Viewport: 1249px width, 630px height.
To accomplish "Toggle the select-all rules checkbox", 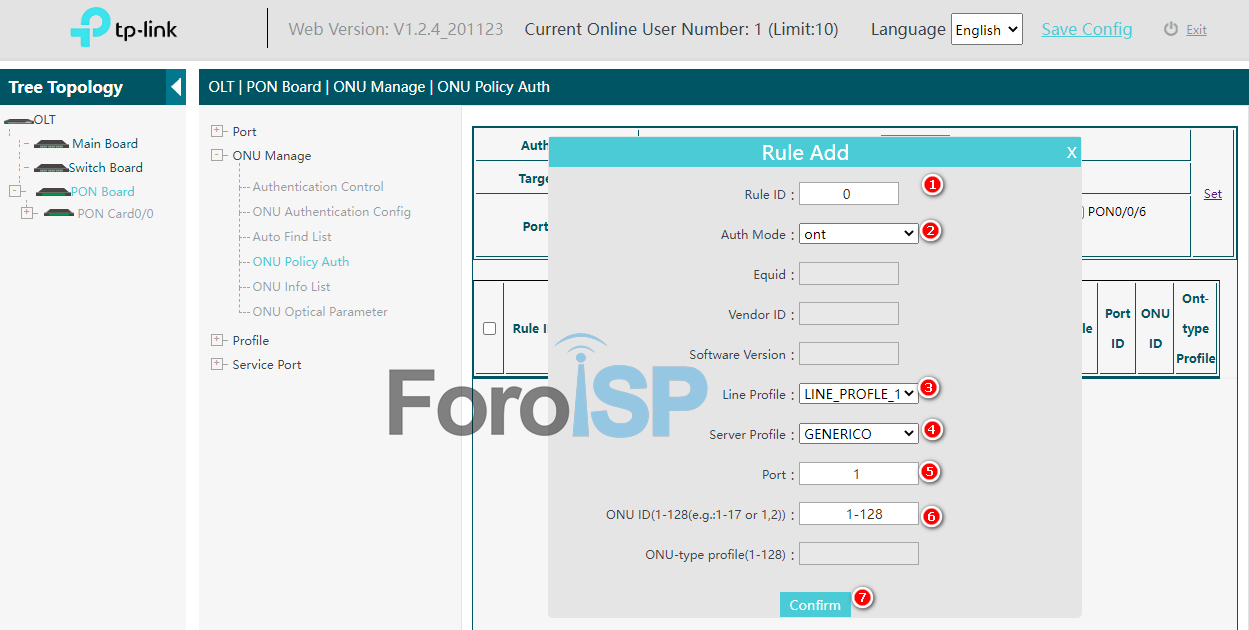I will pyautogui.click(x=489, y=328).
